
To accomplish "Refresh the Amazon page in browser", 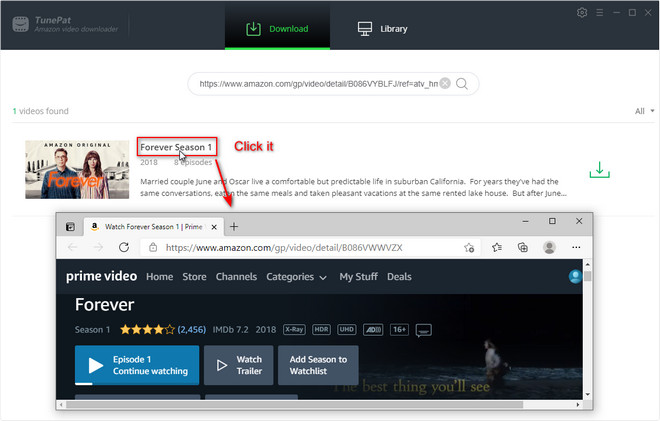I will click(124, 247).
